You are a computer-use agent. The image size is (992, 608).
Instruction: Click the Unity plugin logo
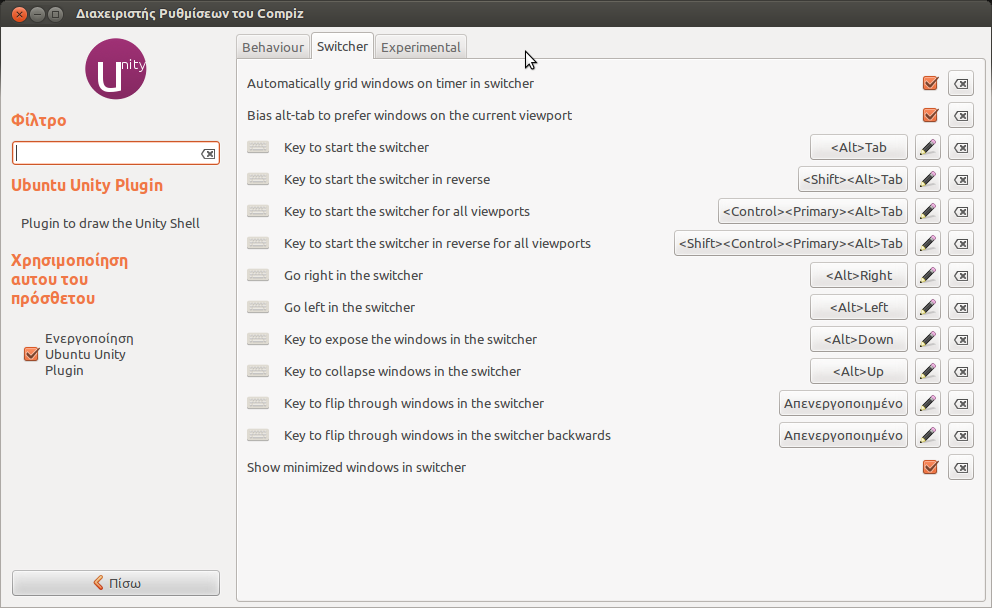[x=116, y=69]
